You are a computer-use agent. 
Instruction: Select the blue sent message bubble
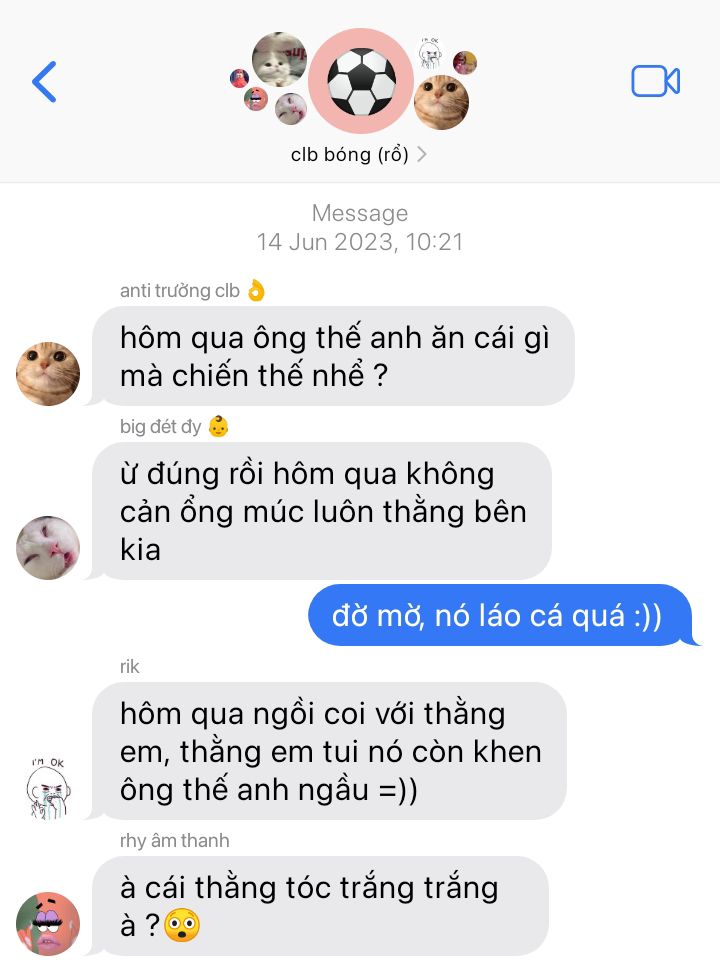(500, 615)
